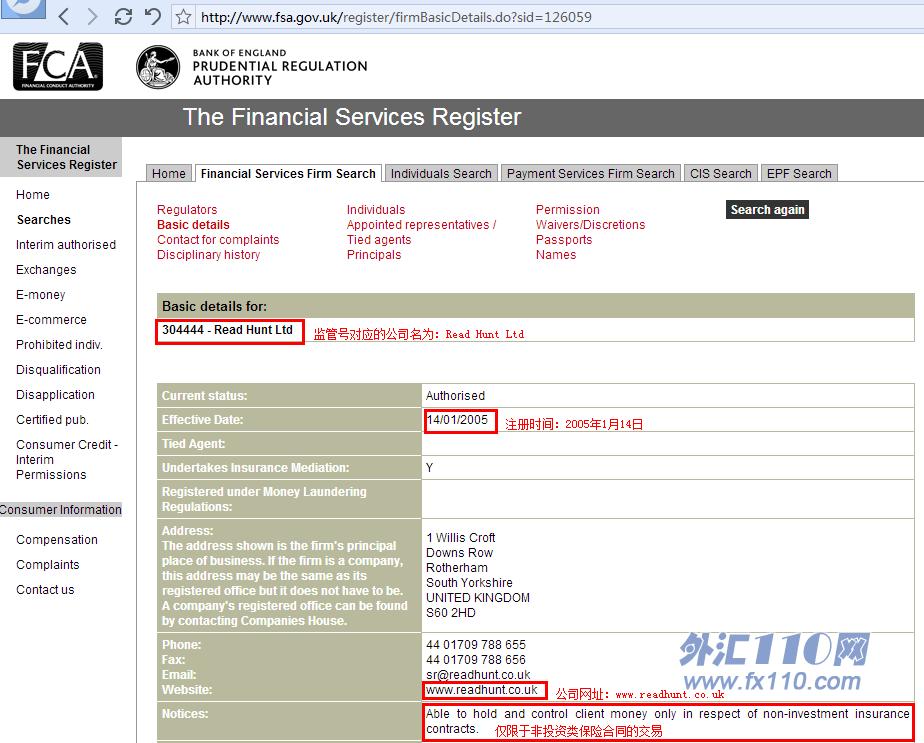Open Payment Services Firm Search tab

point(590,173)
